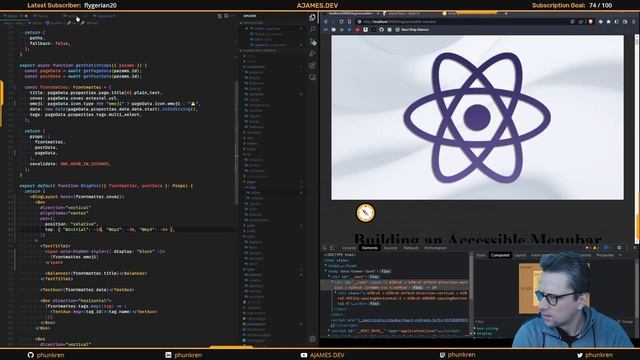This screenshot has width=640, height=360.
Task: Open the Extensions activity icon
Action: pyautogui.click(x=312, y=65)
